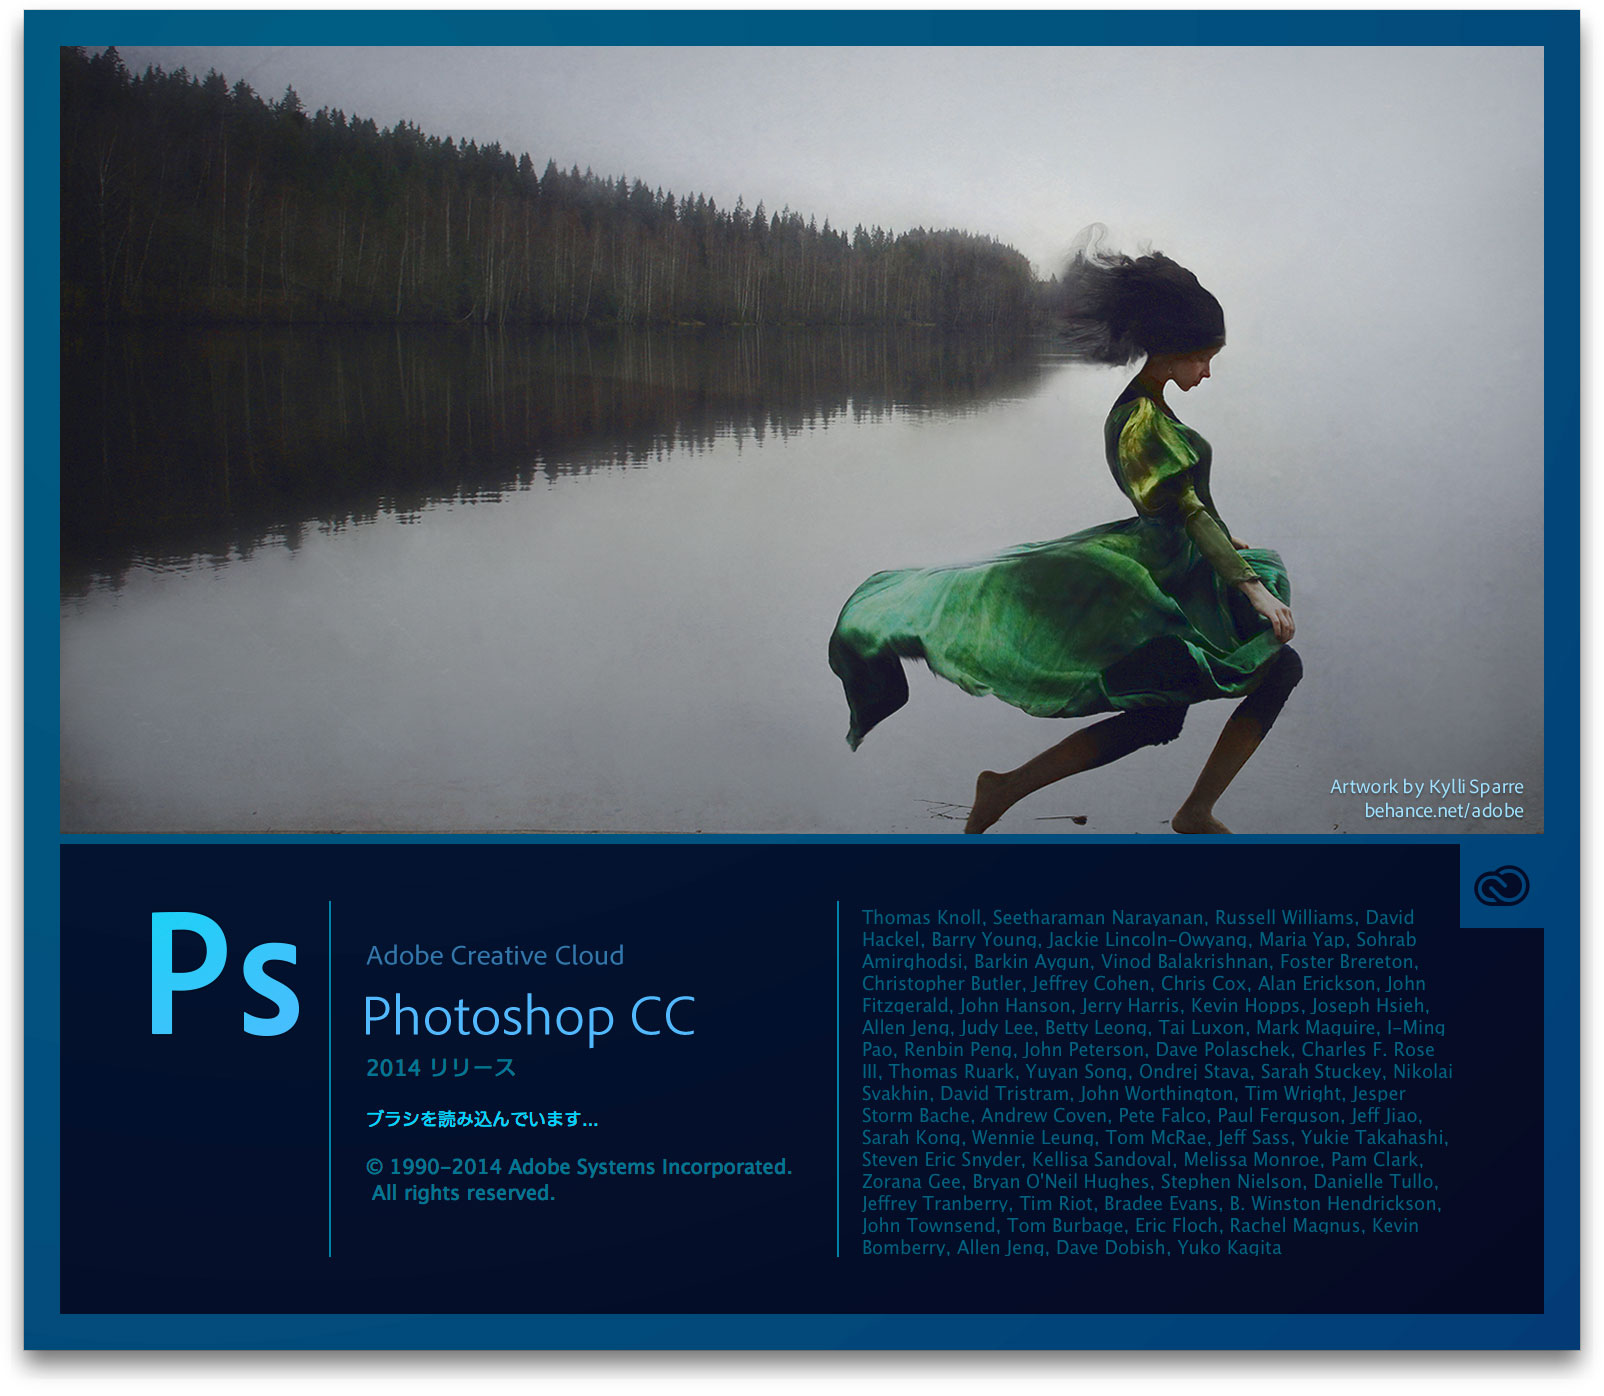
Task: Click the credits line starting 'III, Thomas Ruark'
Action: coord(1157,1072)
